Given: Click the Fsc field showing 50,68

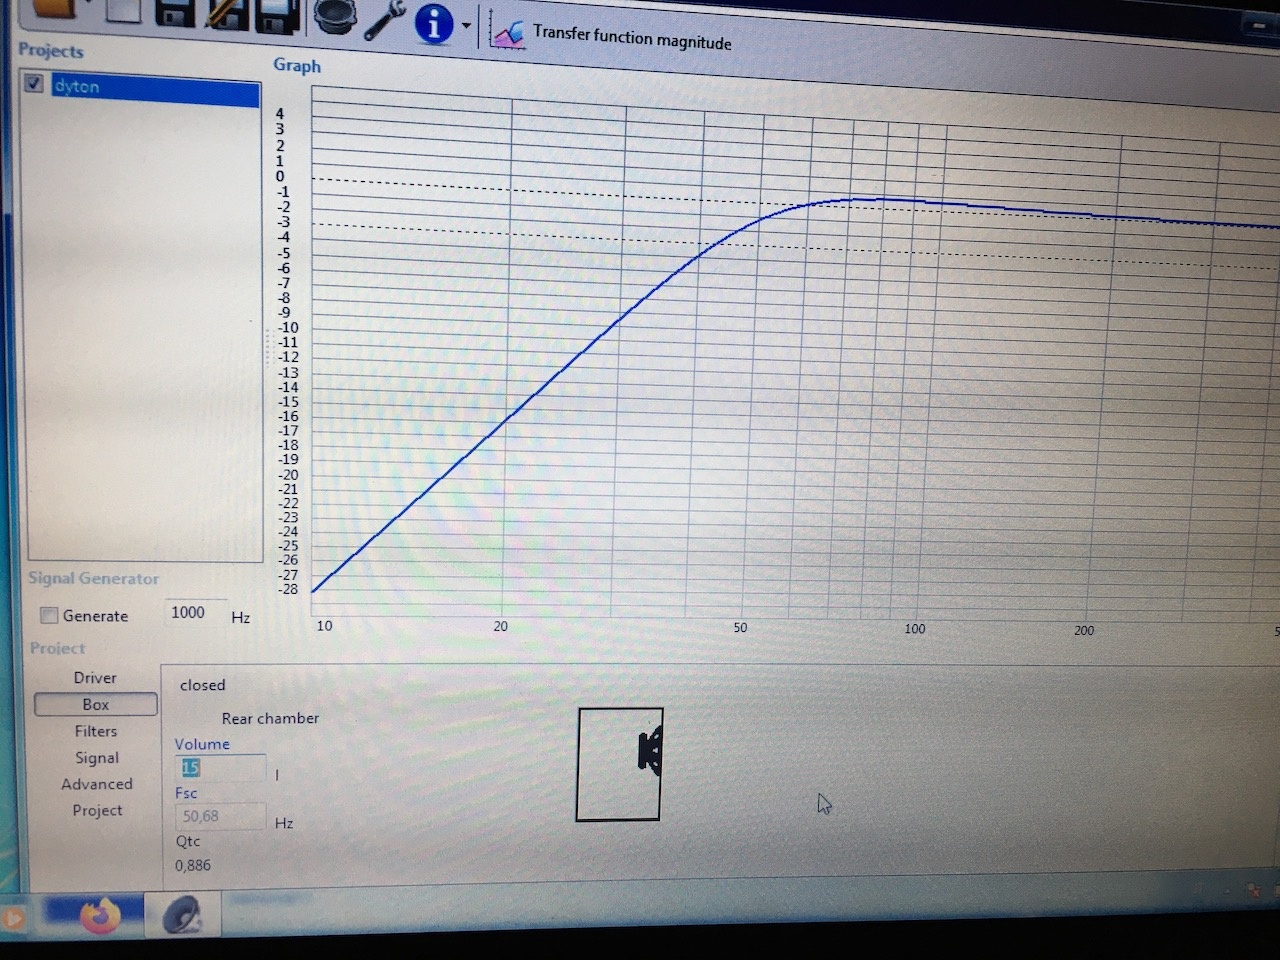Looking at the screenshot, I should pyautogui.click(x=220, y=816).
